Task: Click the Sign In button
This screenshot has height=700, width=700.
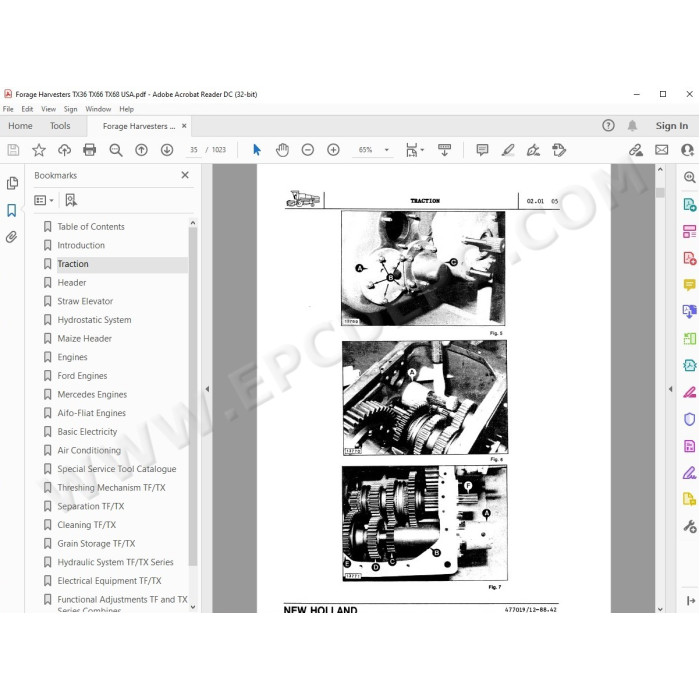Action: coord(671,126)
